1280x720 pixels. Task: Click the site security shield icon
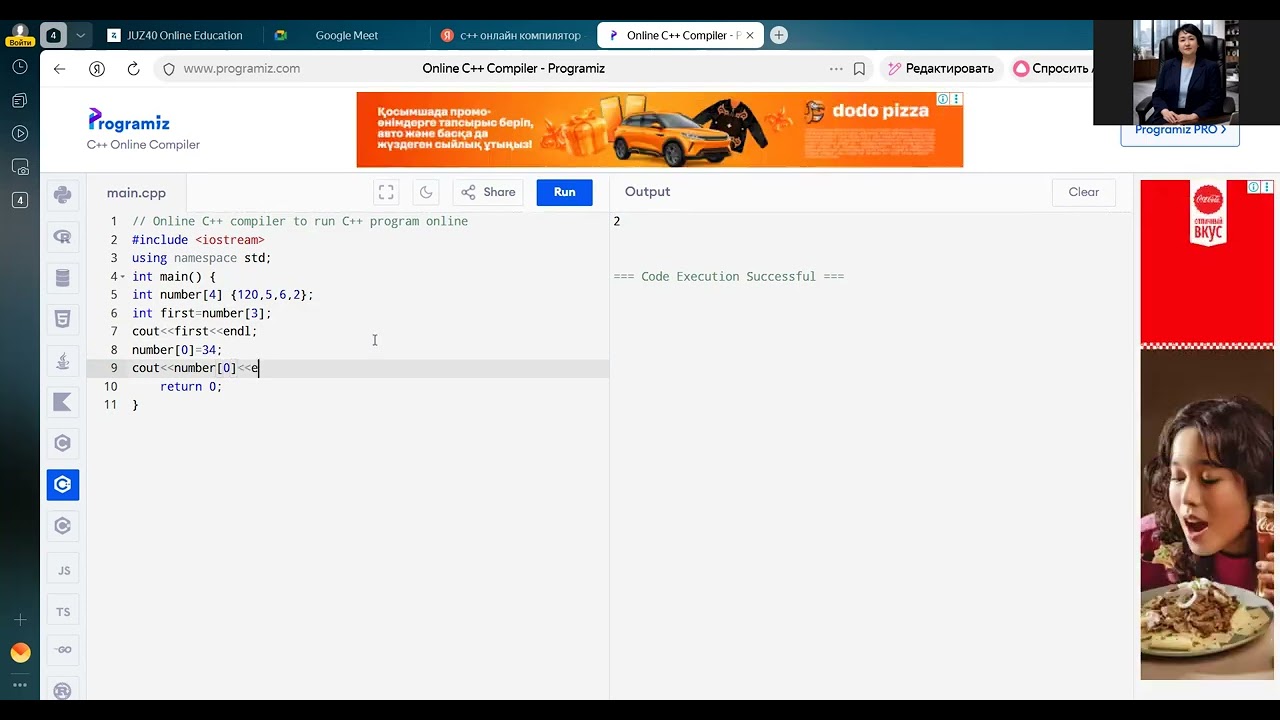pyautogui.click(x=168, y=69)
